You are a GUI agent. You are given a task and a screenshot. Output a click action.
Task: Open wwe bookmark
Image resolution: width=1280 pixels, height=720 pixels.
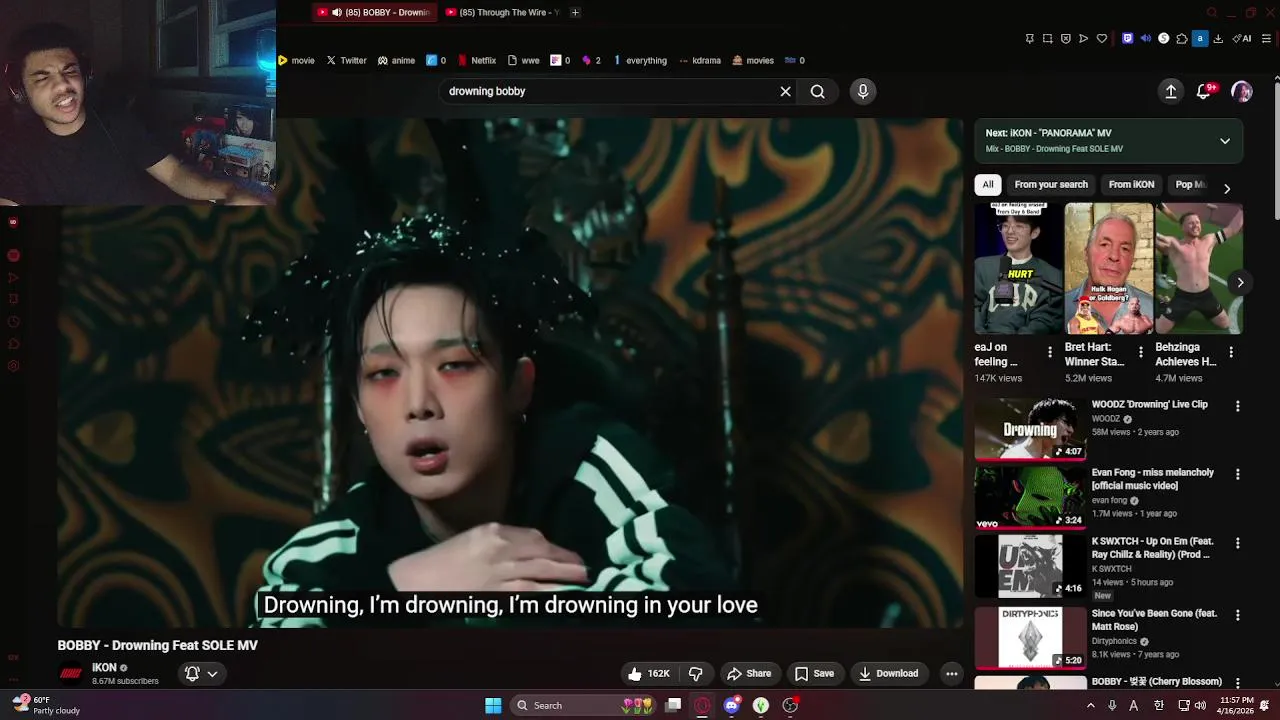[523, 60]
